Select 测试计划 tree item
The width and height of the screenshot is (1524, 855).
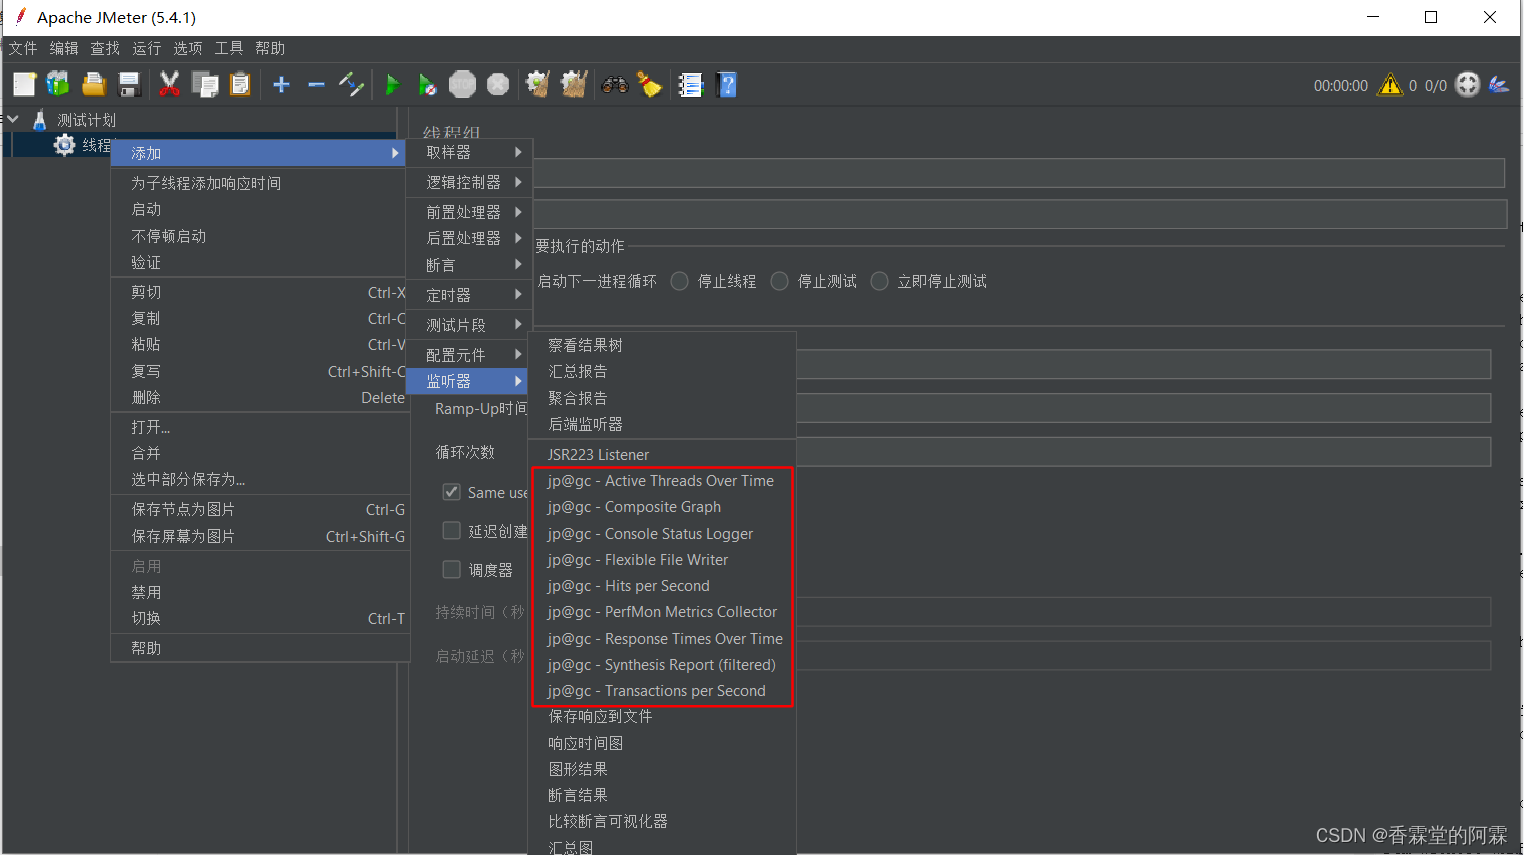86,120
